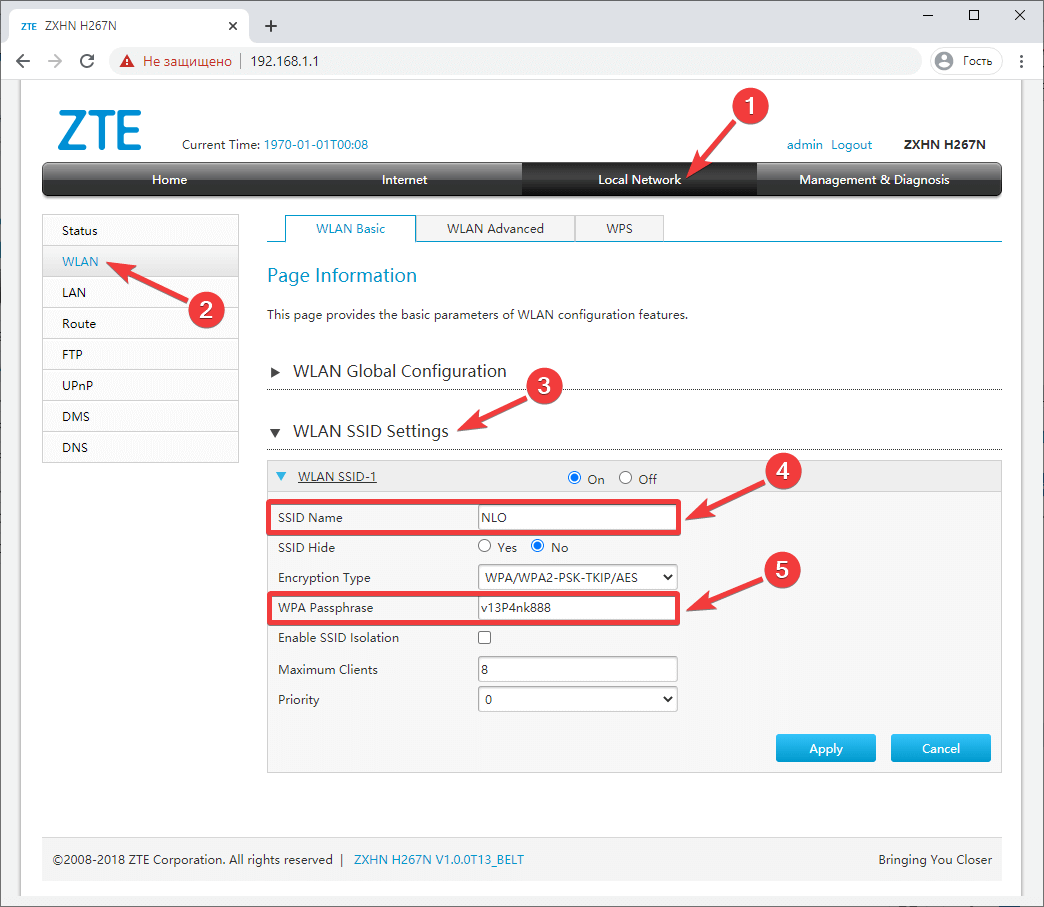Click the back navigation arrow
1044x907 pixels.
click(23, 61)
